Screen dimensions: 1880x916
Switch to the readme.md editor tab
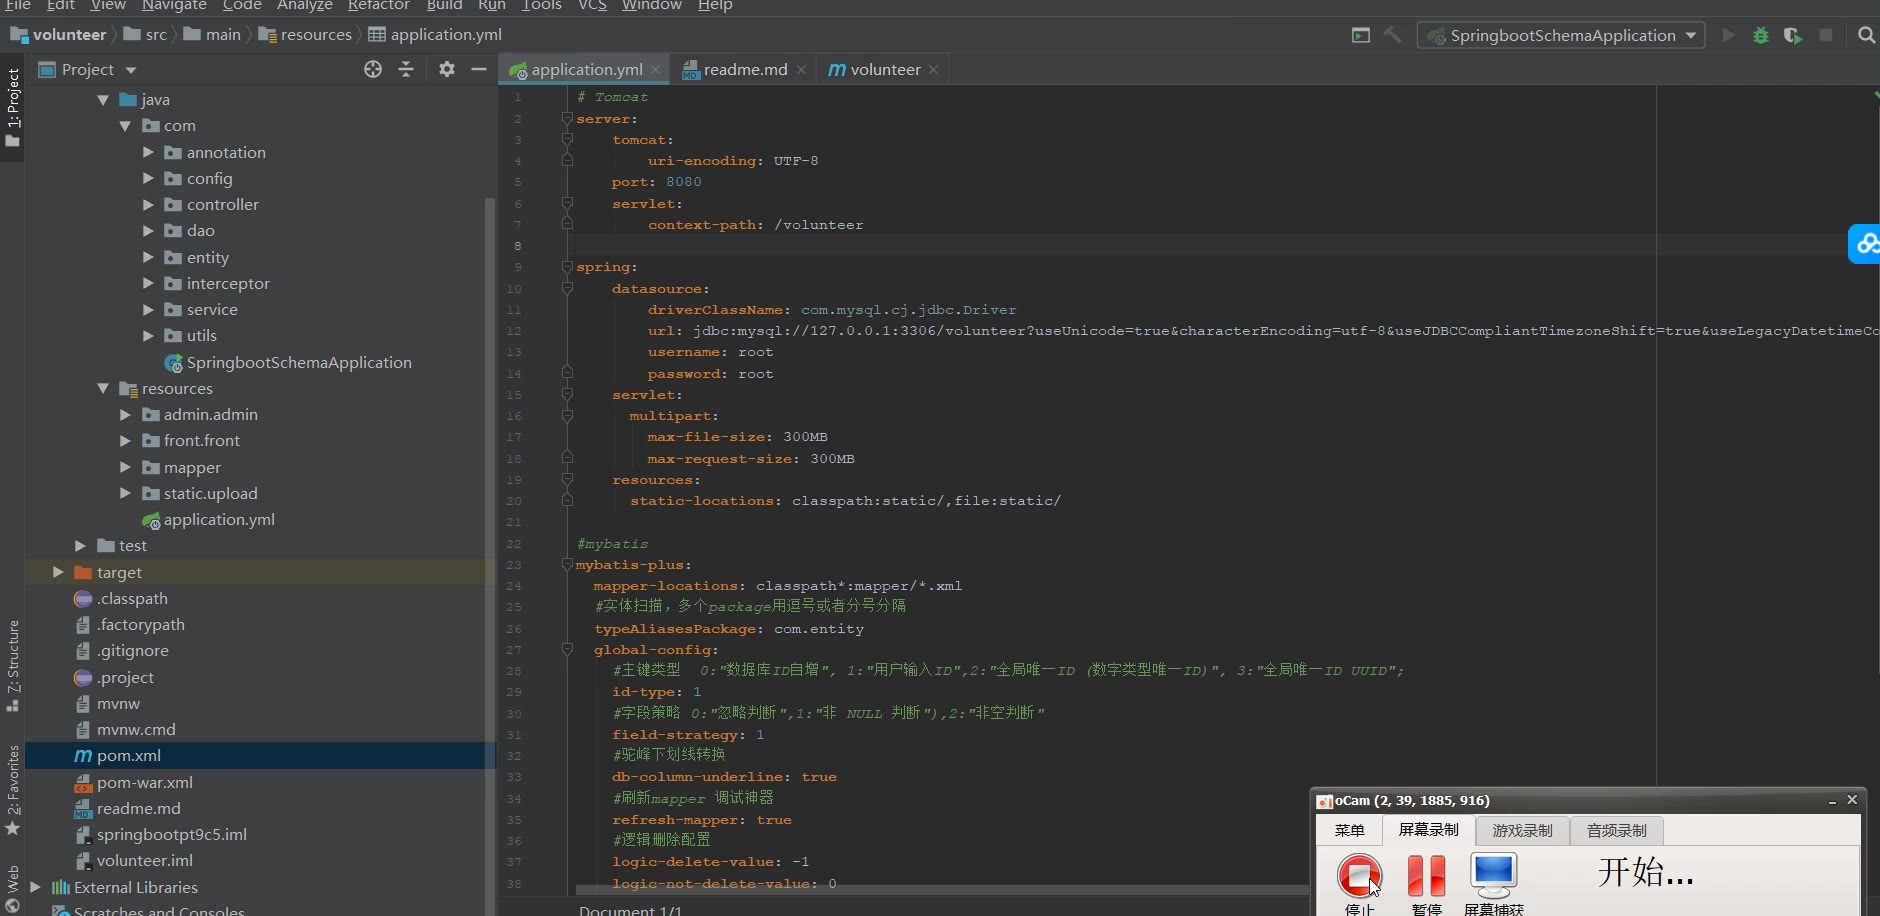744,69
